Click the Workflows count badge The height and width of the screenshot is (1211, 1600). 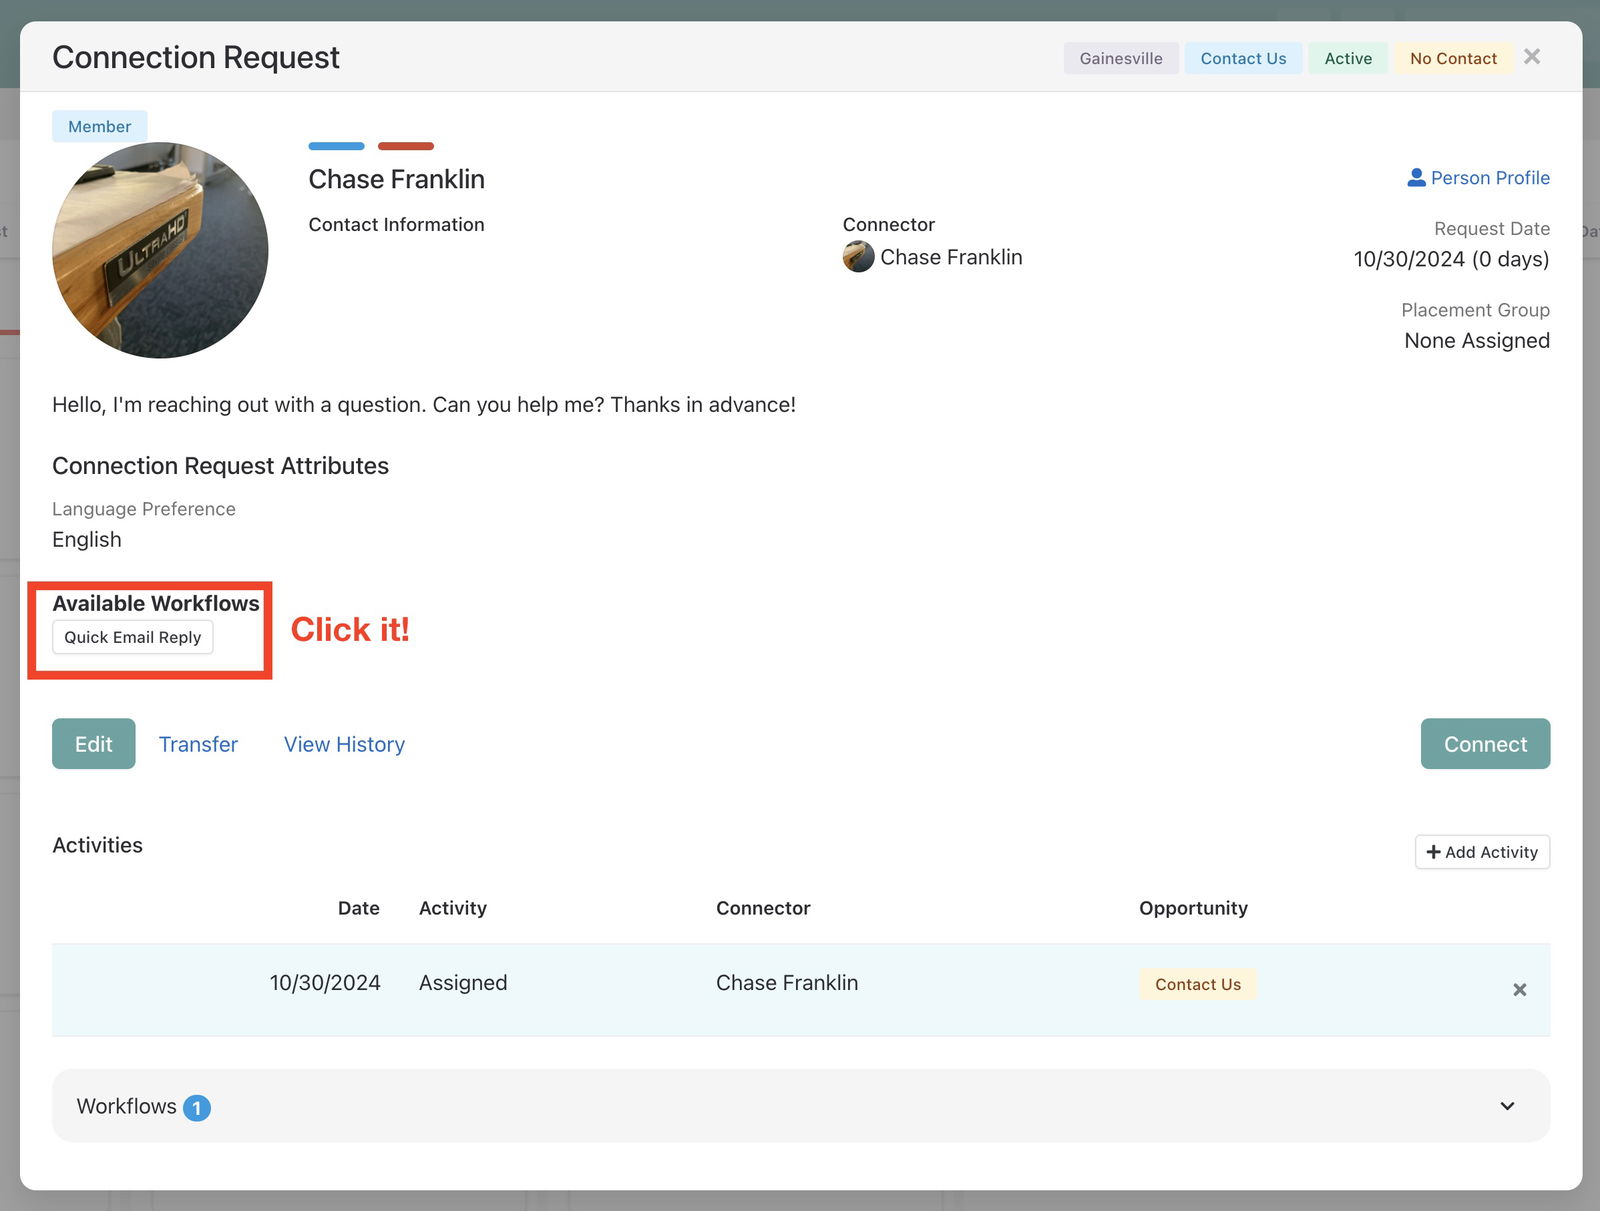[197, 1108]
